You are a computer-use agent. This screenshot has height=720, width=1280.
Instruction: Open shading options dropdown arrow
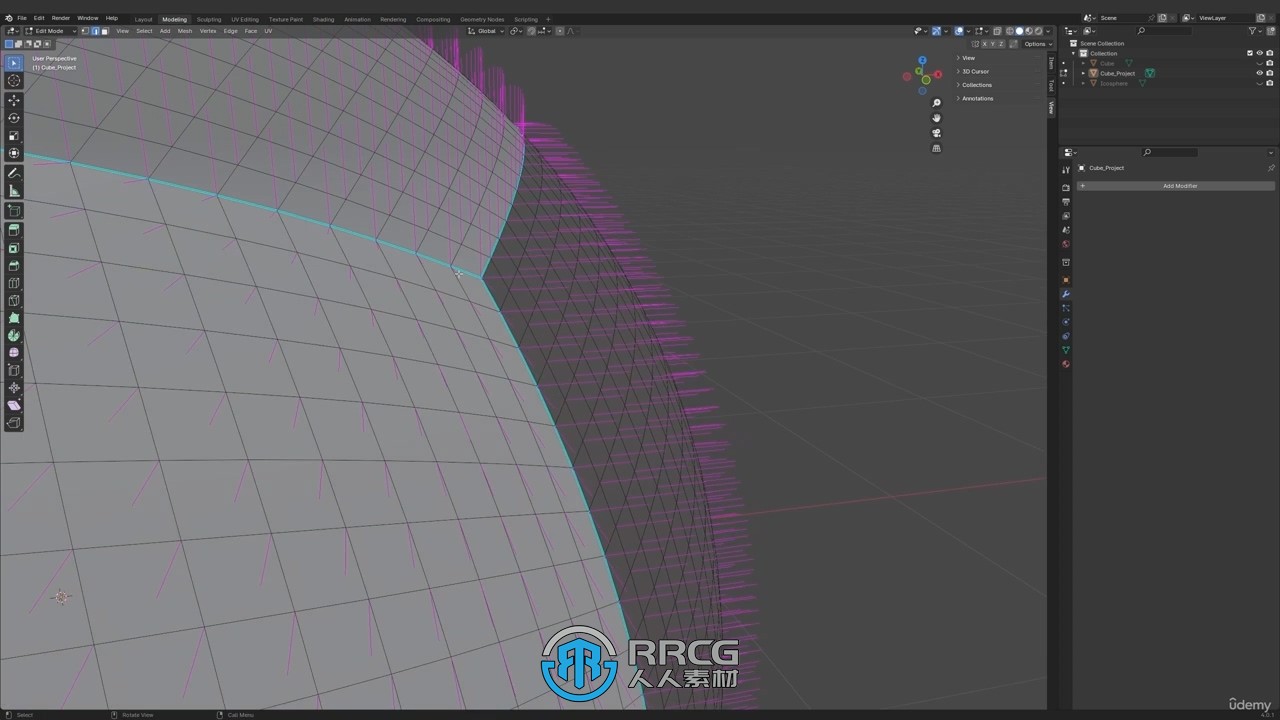(1047, 31)
